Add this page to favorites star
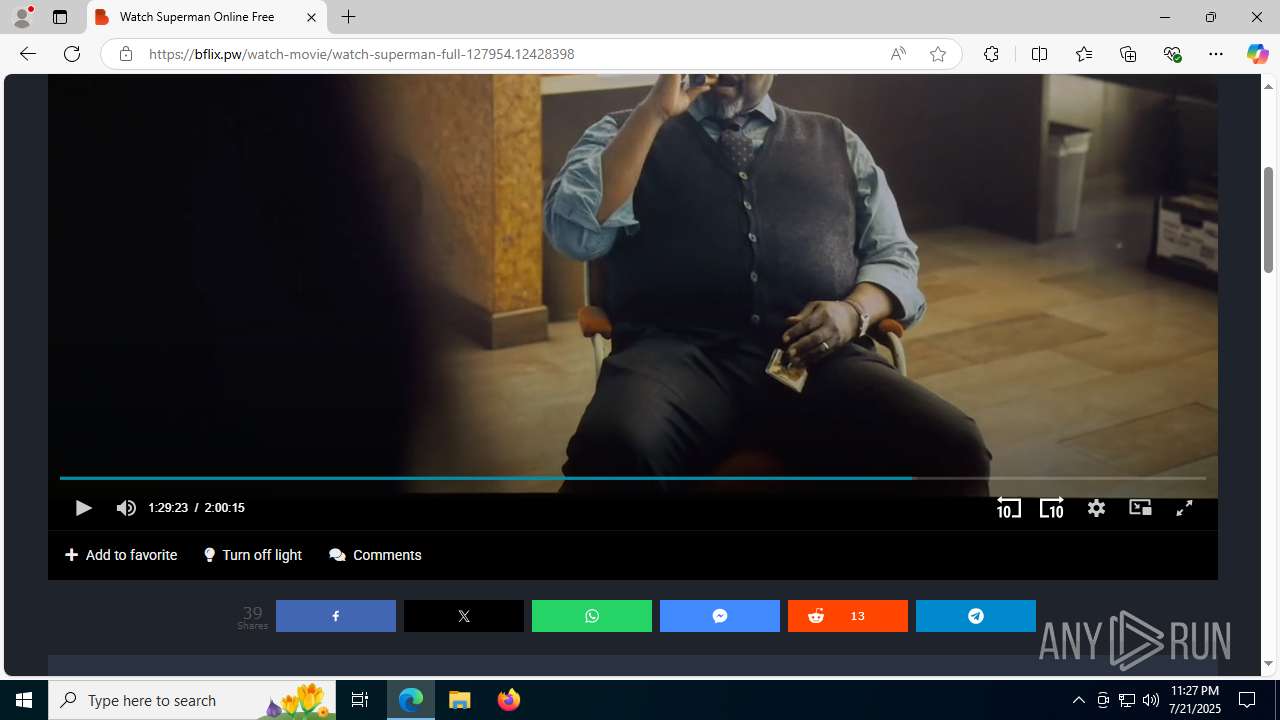 tap(937, 54)
